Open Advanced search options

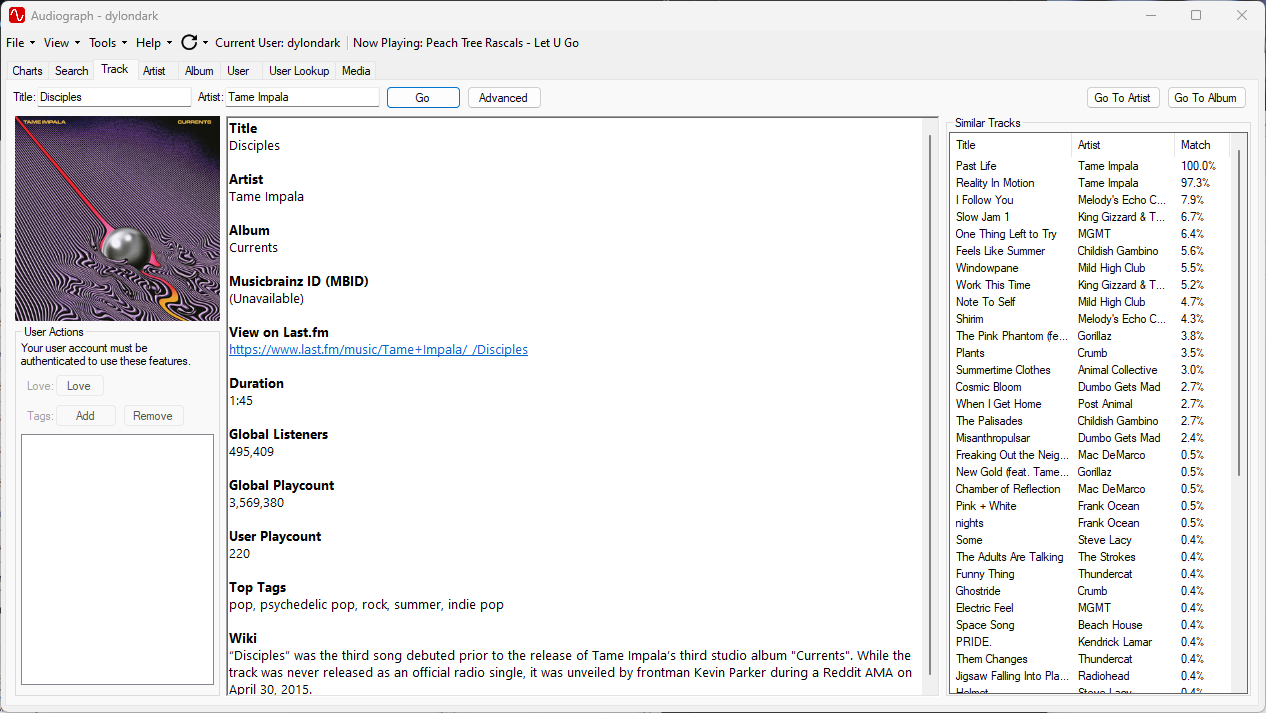click(x=503, y=97)
